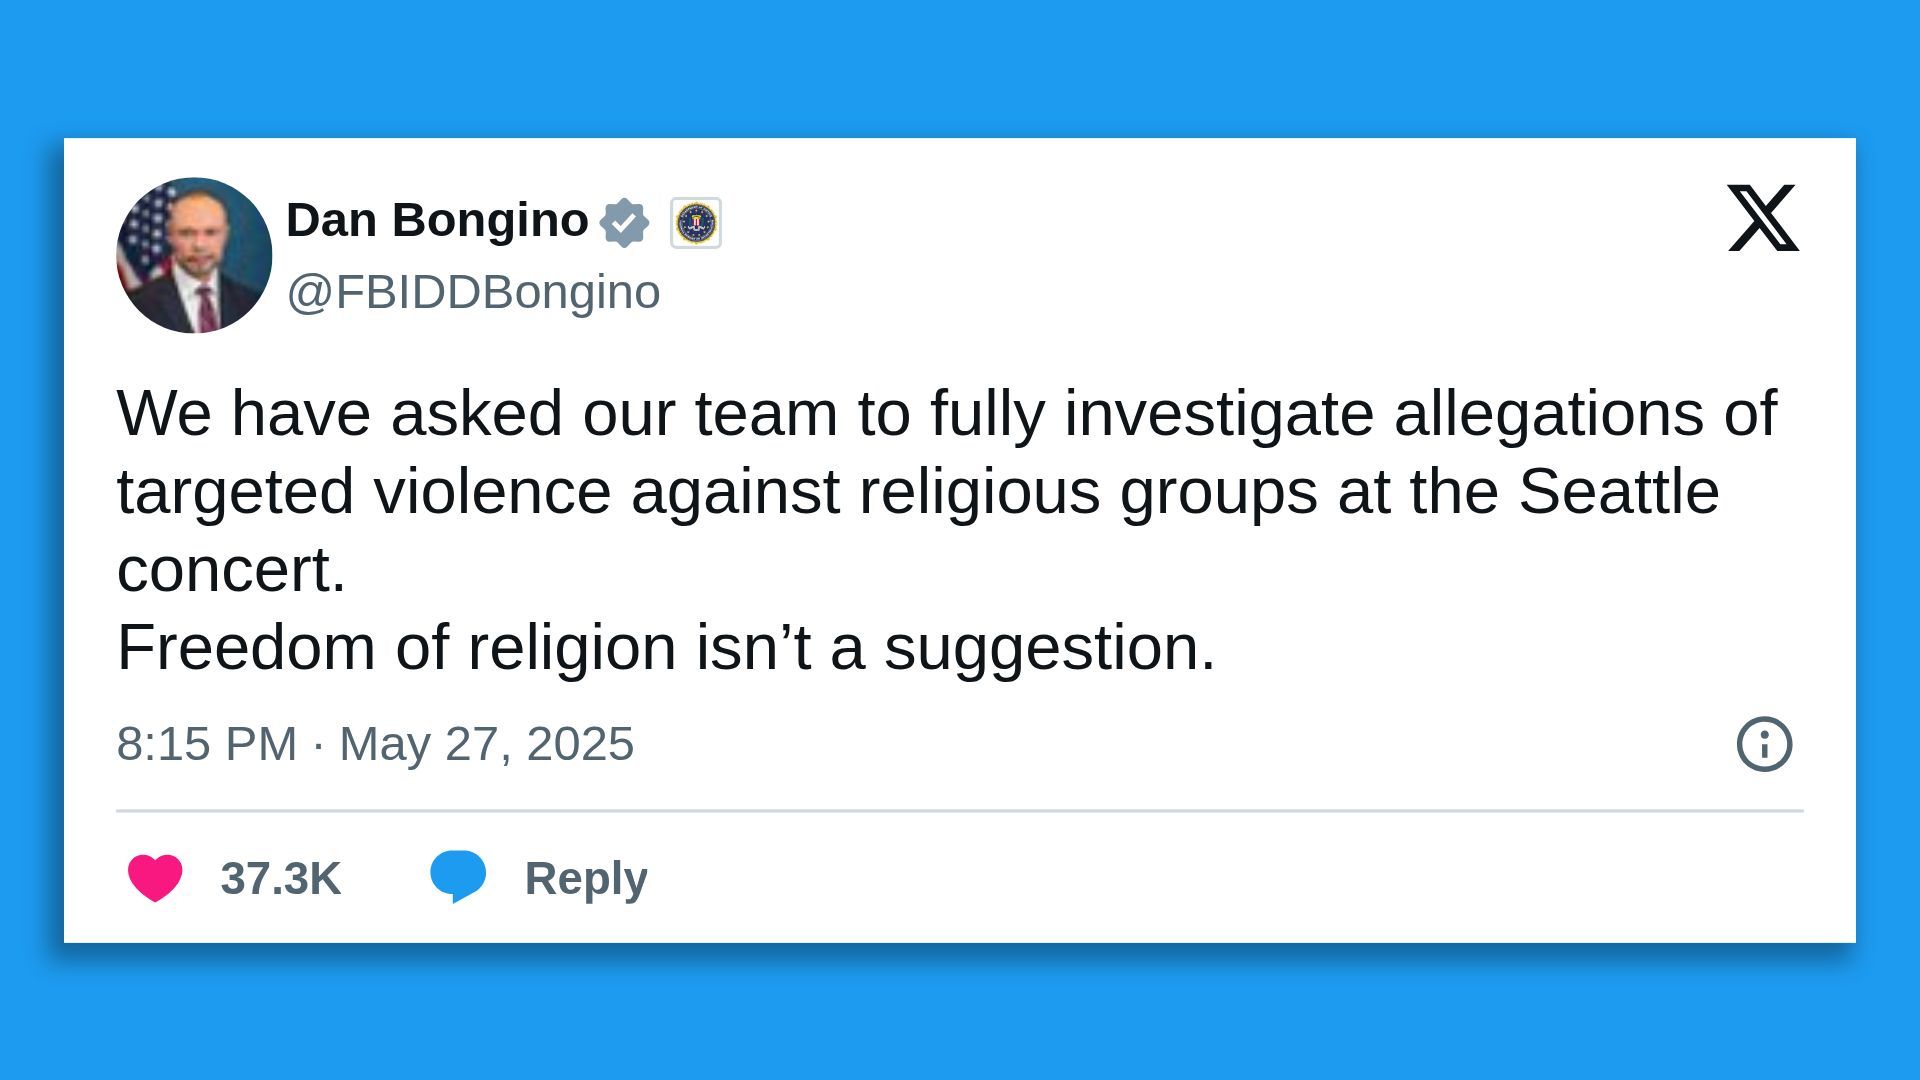Image resolution: width=1920 pixels, height=1080 pixels.
Task: Click the verified checkmark badge
Action: point(625,220)
